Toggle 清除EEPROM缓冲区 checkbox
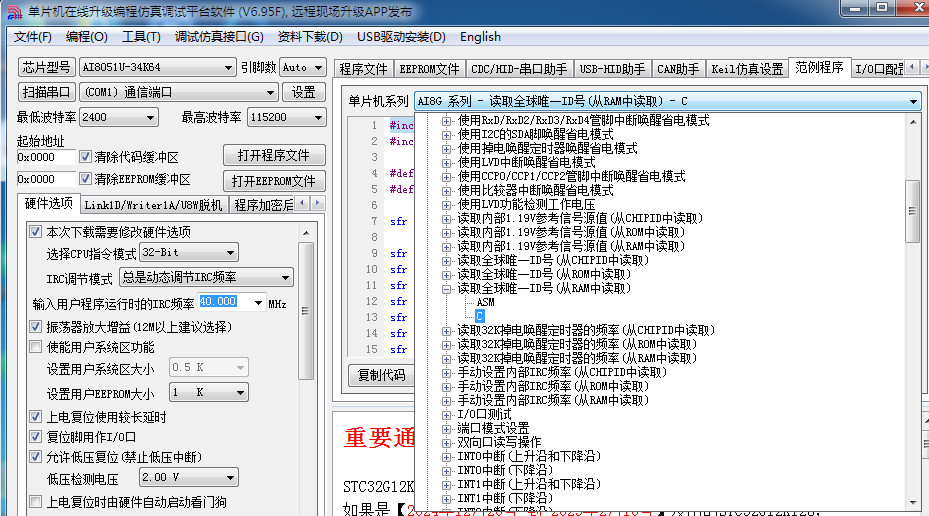Screen dimensions: 929x516 (85, 179)
